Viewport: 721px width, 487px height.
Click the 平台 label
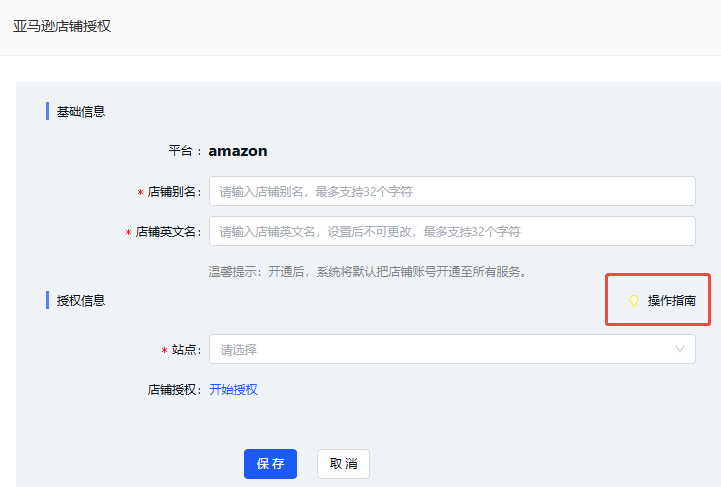pos(185,151)
